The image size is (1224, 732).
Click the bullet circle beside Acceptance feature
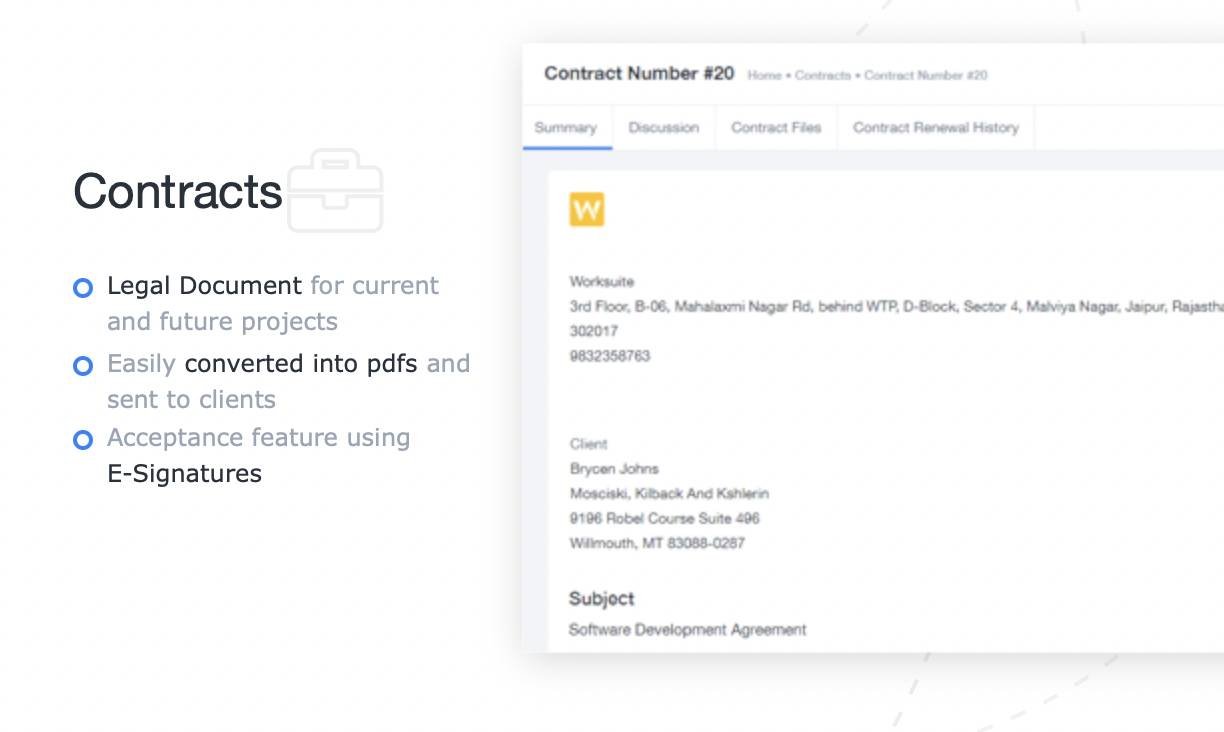click(x=83, y=440)
